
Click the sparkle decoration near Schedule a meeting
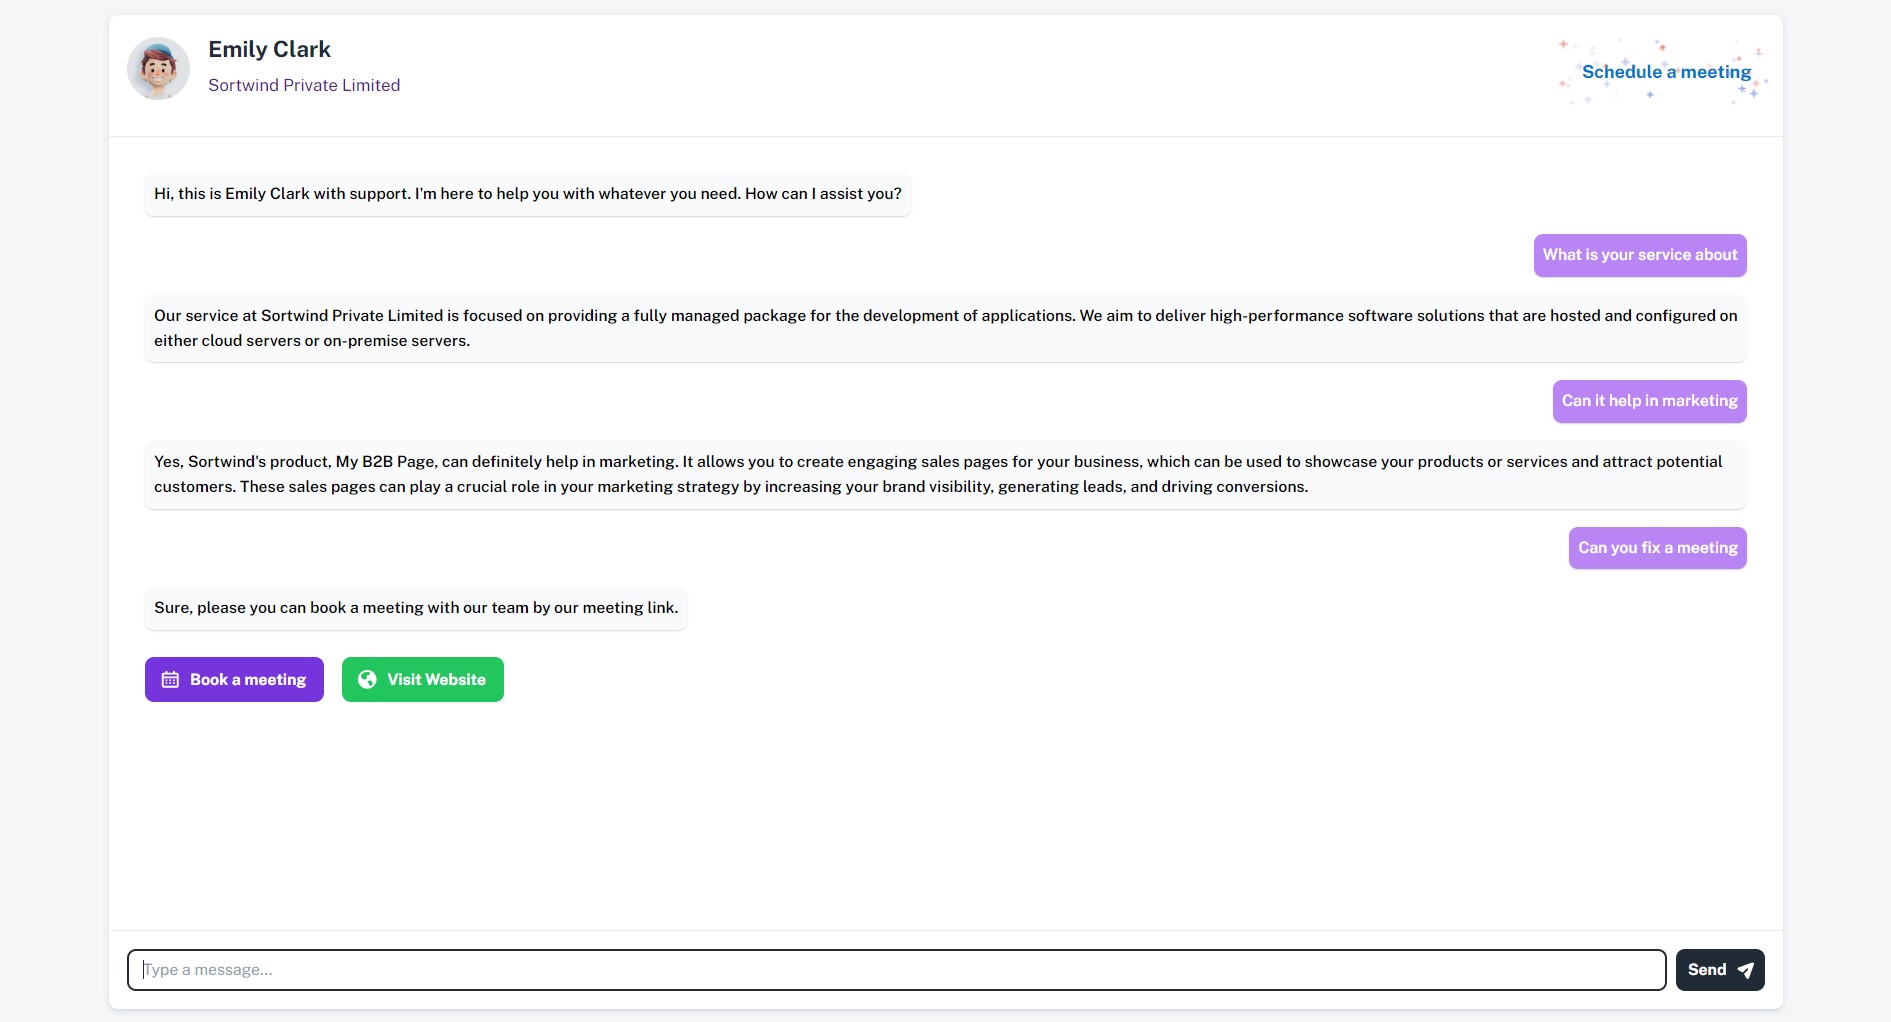pyautogui.click(x=1664, y=71)
